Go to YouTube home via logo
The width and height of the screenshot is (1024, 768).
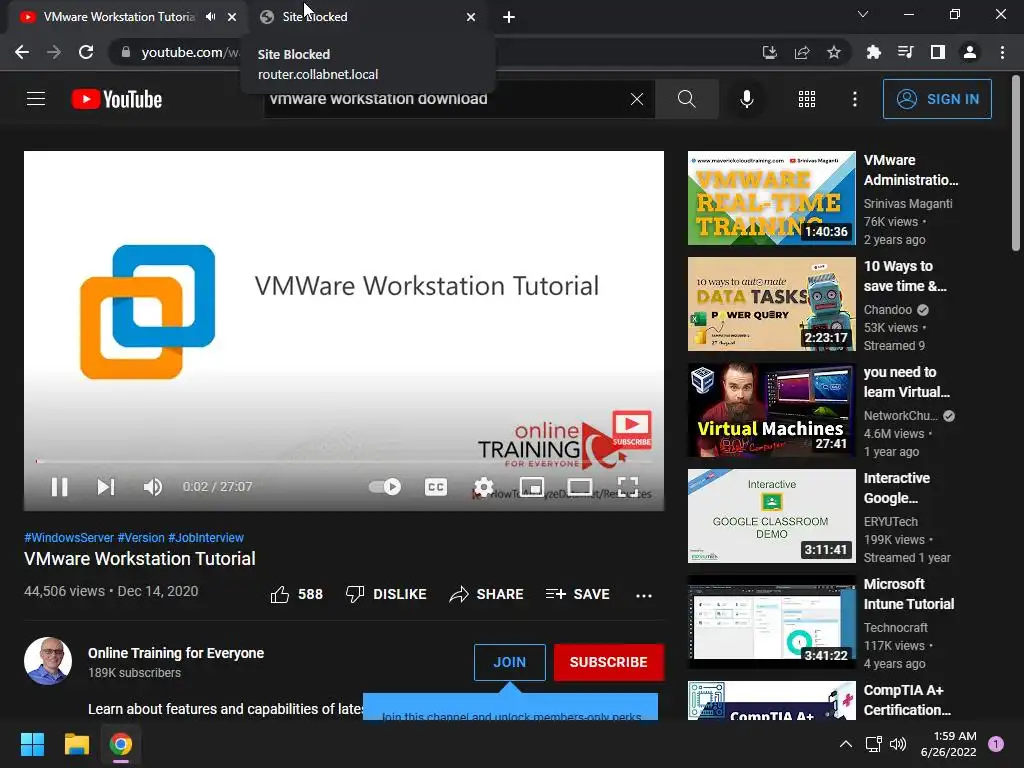click(x=117, y=99)
